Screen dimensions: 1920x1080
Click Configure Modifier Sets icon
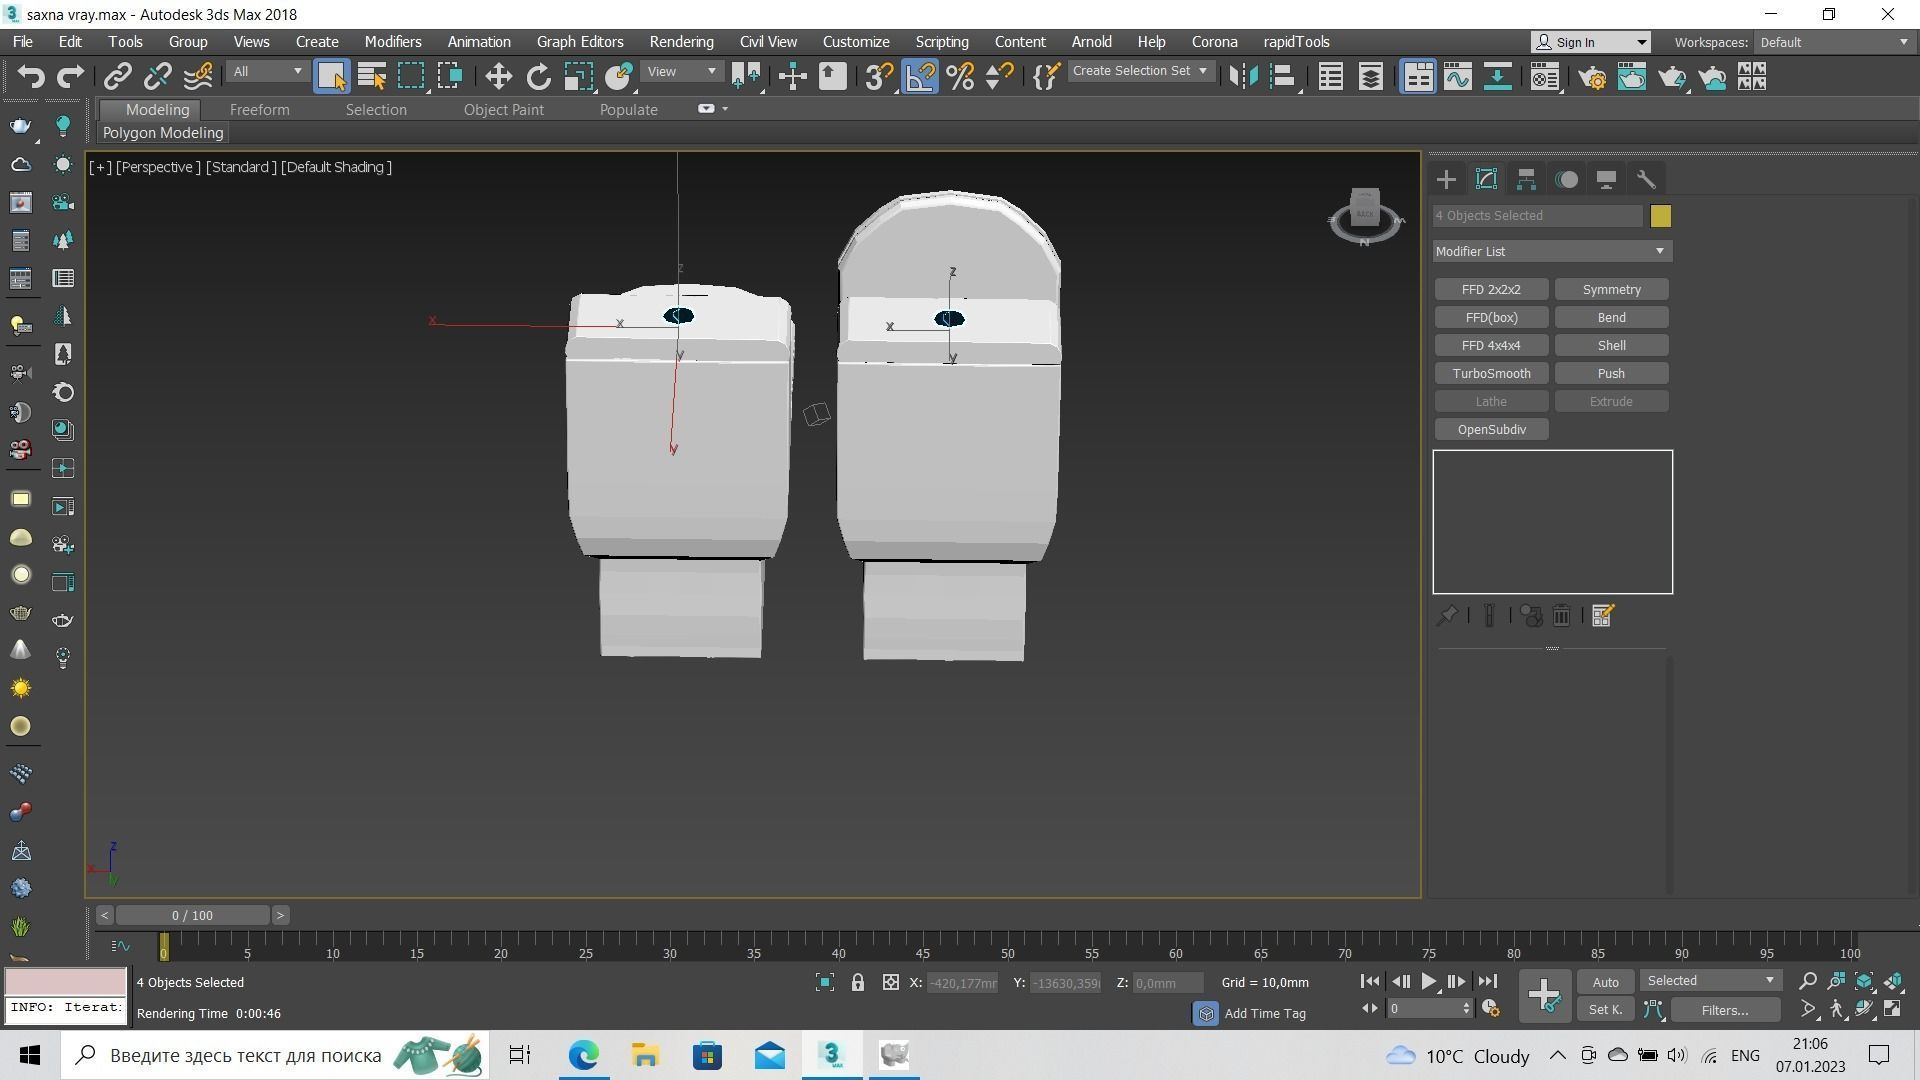(x=1602, y=616)
